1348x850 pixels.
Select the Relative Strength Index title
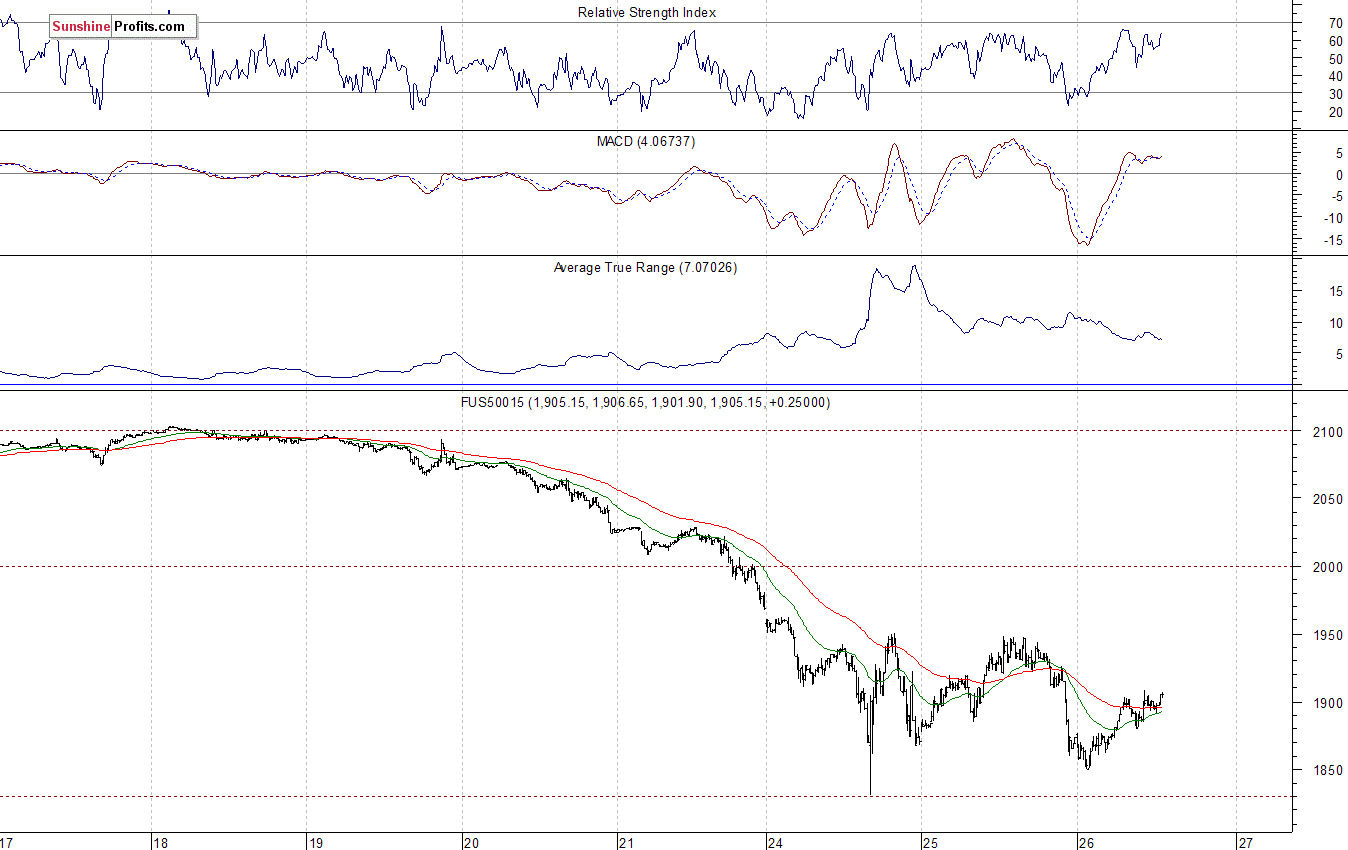[x=647, y=12]
